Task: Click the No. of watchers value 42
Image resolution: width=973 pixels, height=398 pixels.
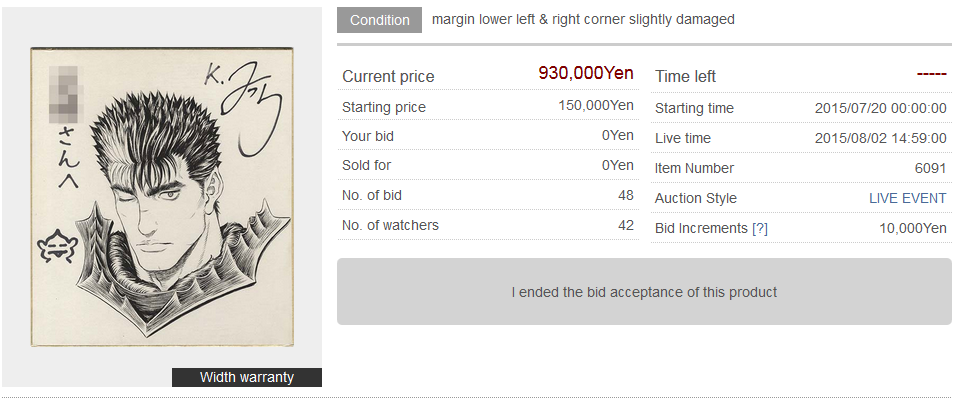Action: 626,225
